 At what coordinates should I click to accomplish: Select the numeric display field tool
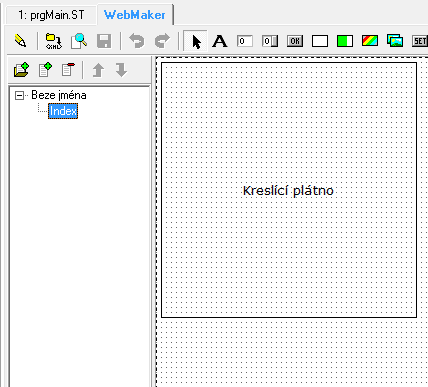(x=245, y=41)
